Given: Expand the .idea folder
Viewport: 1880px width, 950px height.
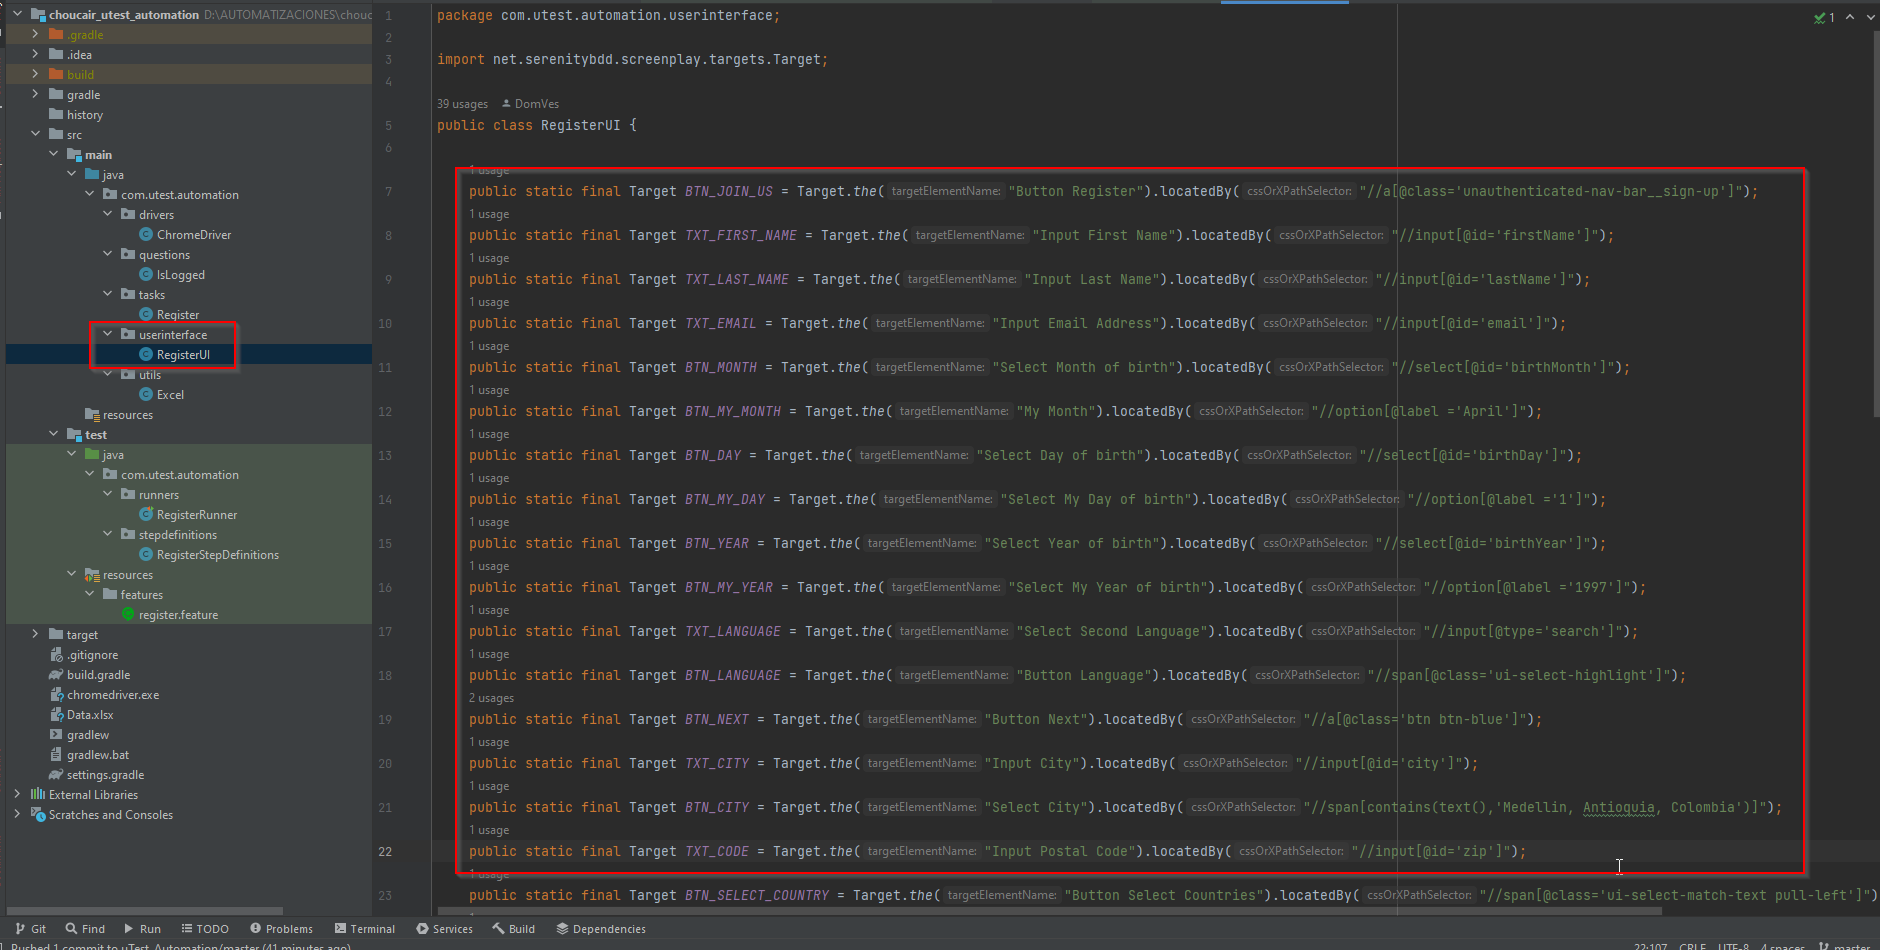Looking at the screenshot, I should point(35,55).
